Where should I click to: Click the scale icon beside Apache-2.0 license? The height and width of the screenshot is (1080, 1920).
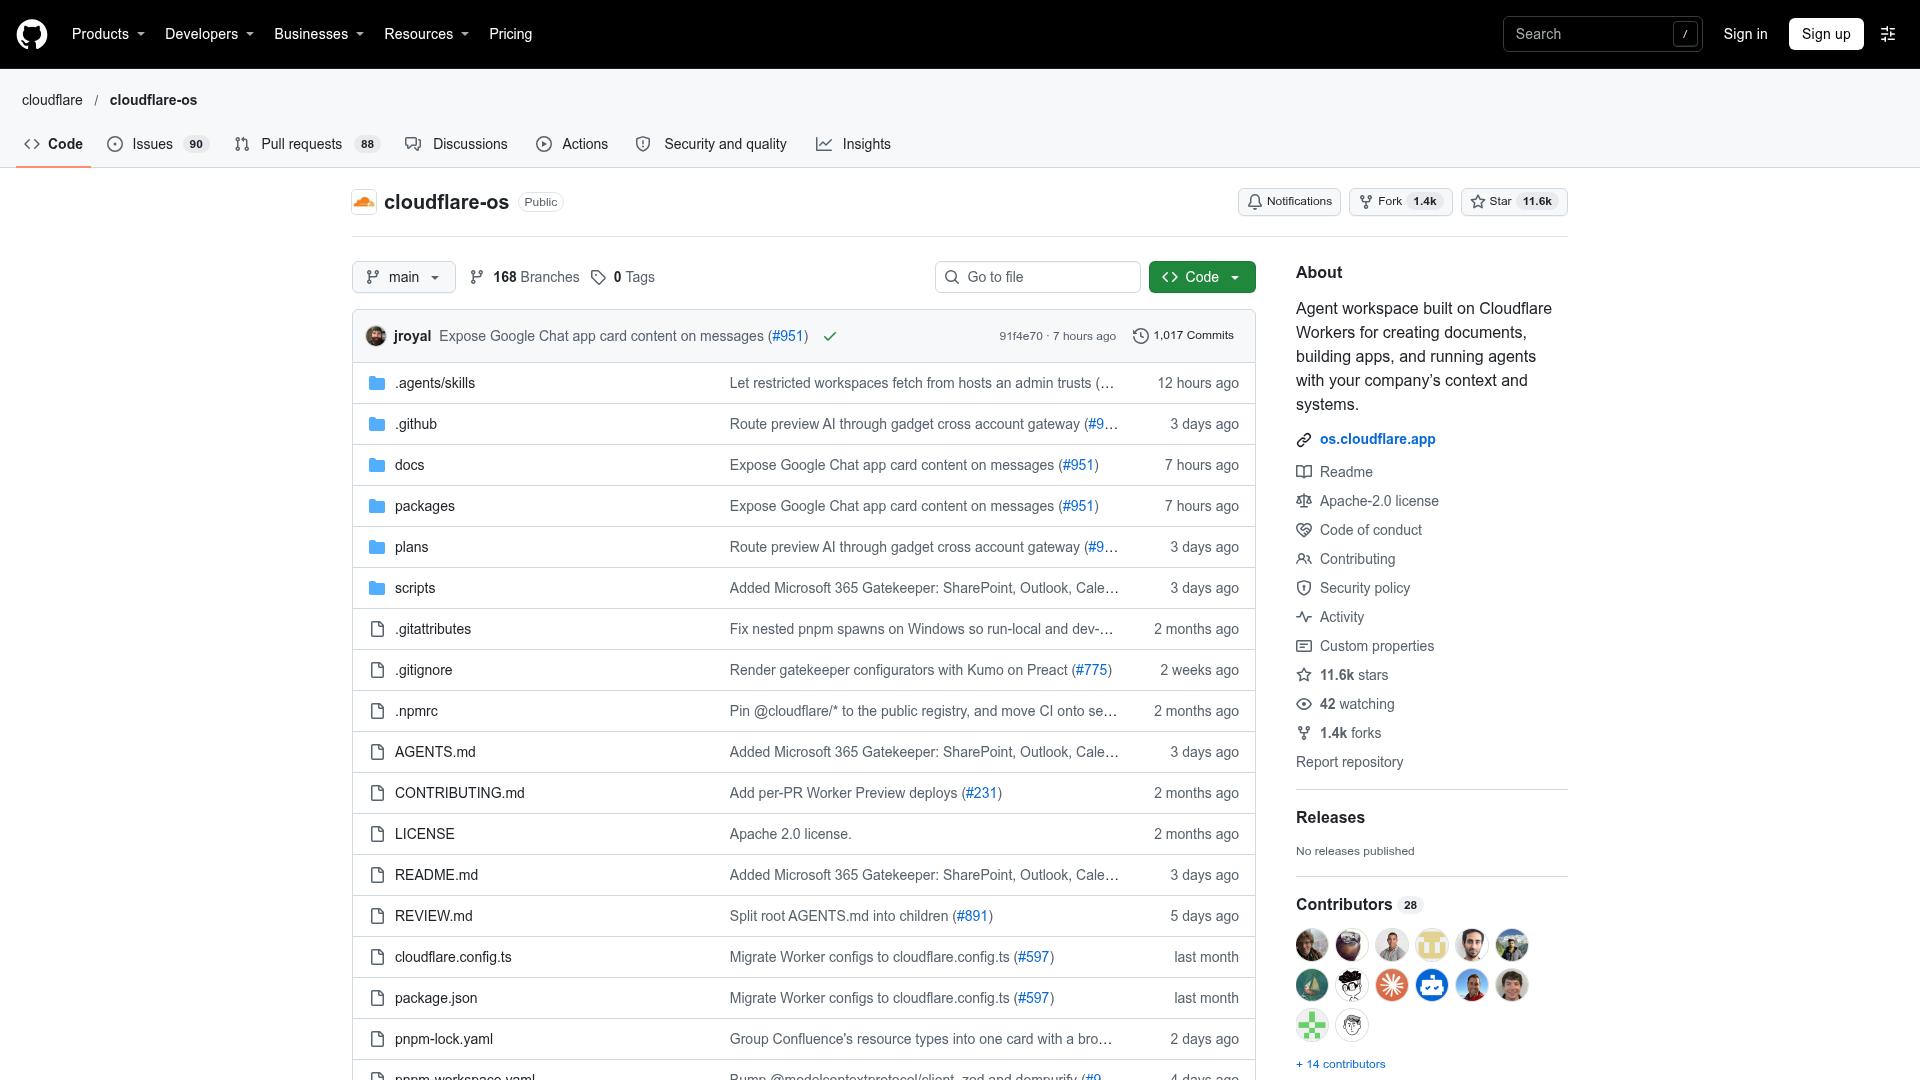coord(1304,501)
